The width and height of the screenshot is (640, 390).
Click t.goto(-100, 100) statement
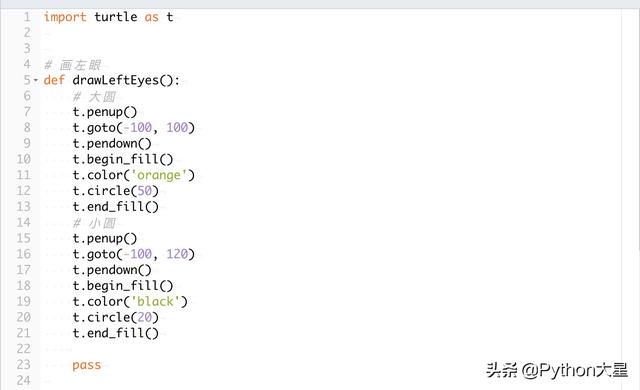coord(133,128)
